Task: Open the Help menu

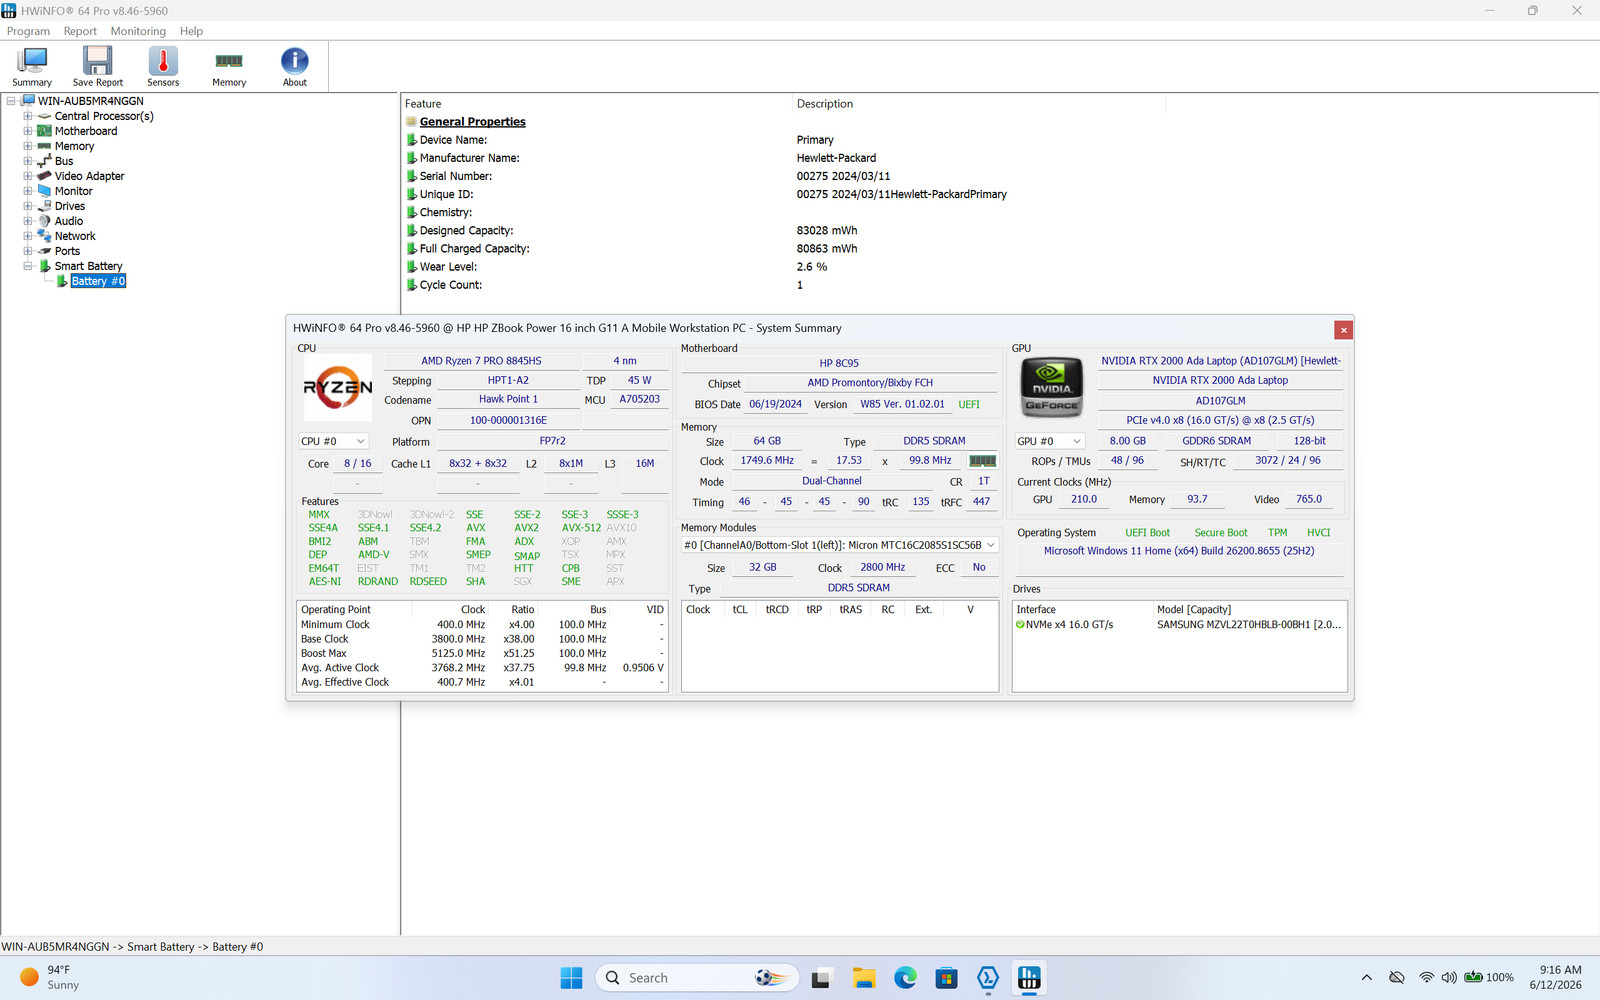Action: [191, 31]
